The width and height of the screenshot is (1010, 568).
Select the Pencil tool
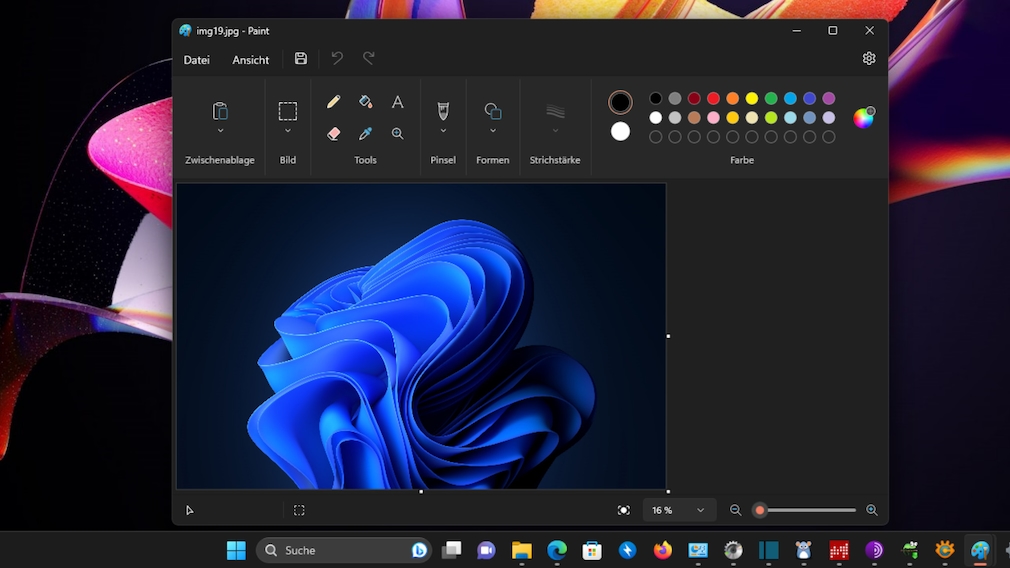click(333, 102)
